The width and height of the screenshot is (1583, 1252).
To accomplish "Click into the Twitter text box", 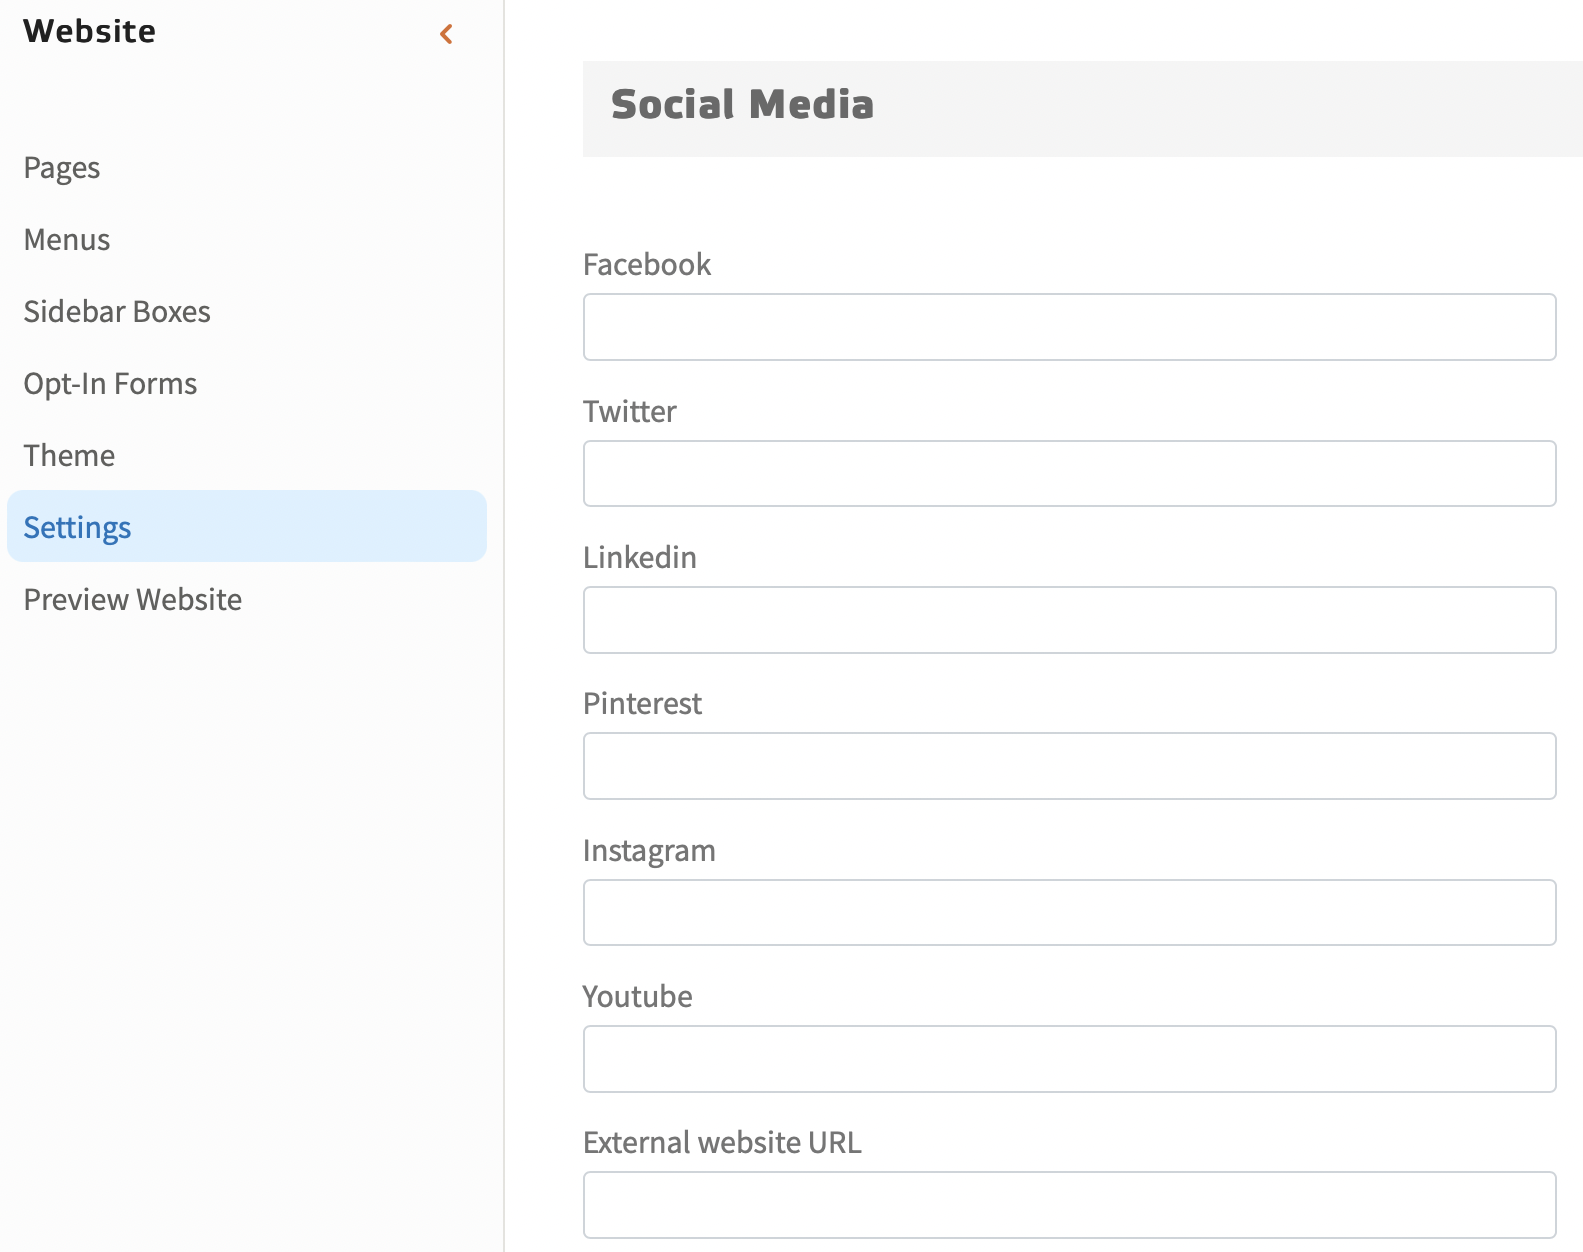I will tap(1069, 474).
